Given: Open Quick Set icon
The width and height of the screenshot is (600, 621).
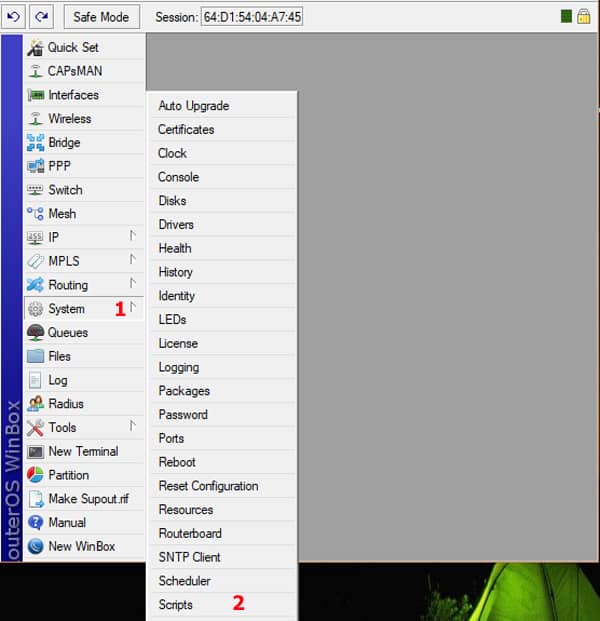Looking at the screenshot, I should 35,48.
